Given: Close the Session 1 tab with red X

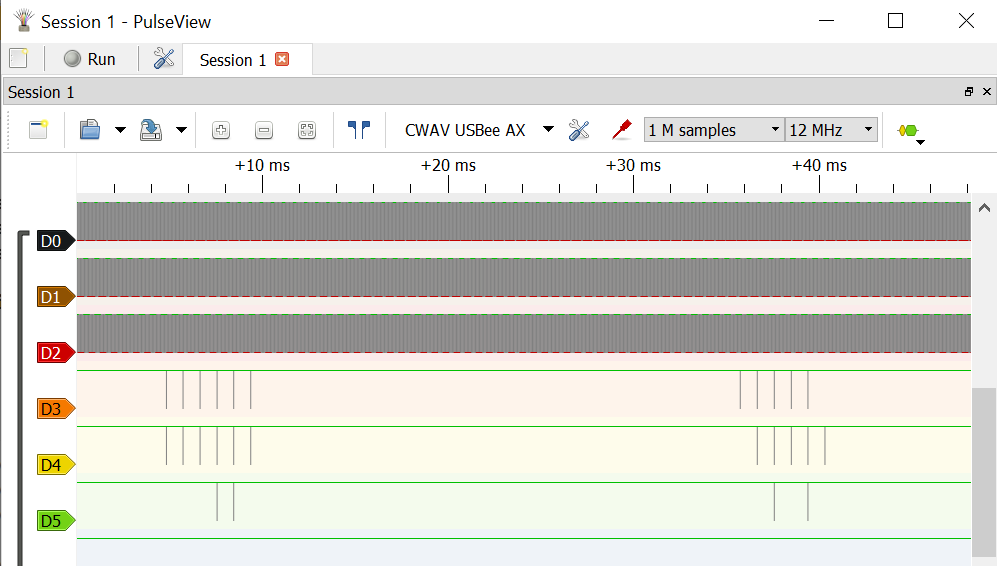Looking at the screenshot, I should (x=282, y=59).
